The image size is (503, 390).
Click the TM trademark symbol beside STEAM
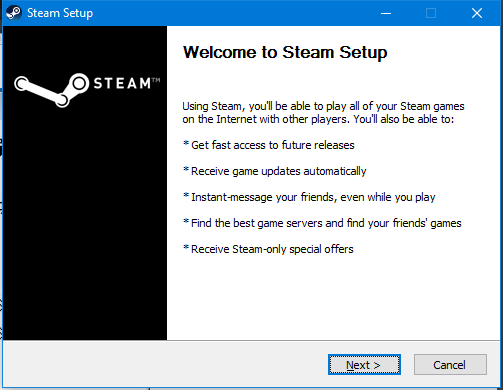coord(156,80)
